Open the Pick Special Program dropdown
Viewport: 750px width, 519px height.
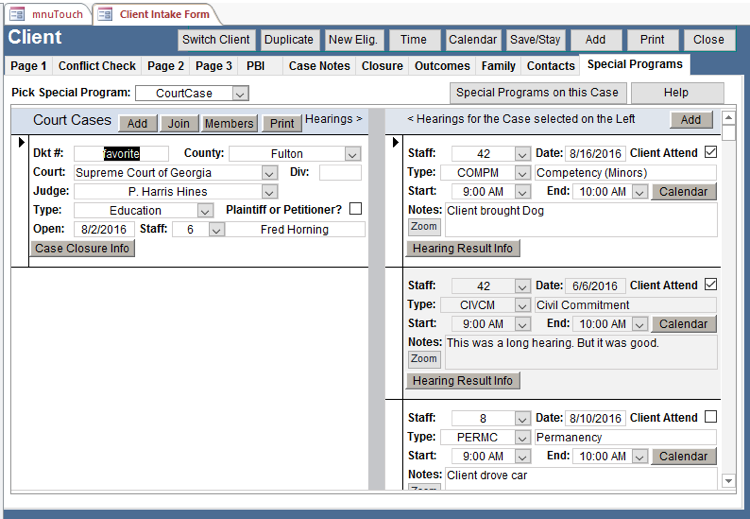240,93
